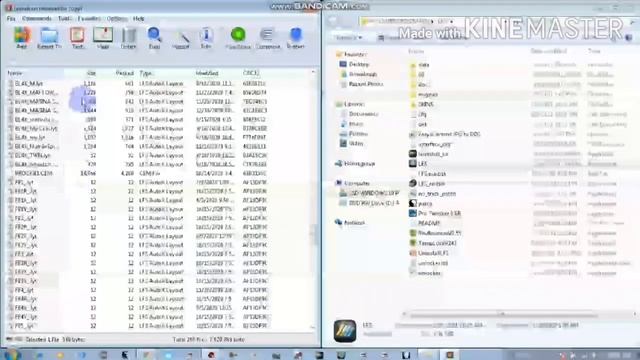Run the green VirusScan toolbar icon
Screen dimensions: 640x360
click(238, 38)
